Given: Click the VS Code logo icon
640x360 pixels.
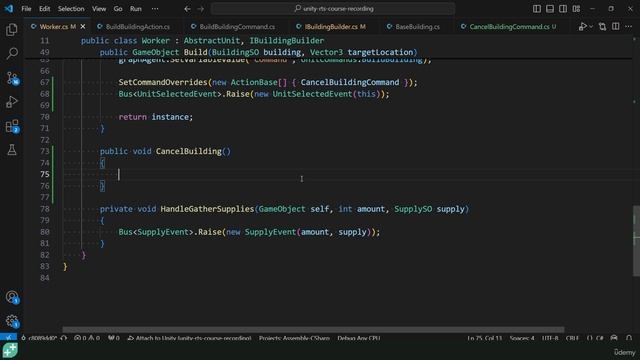Looking at the screenshot, I should 9,9.
